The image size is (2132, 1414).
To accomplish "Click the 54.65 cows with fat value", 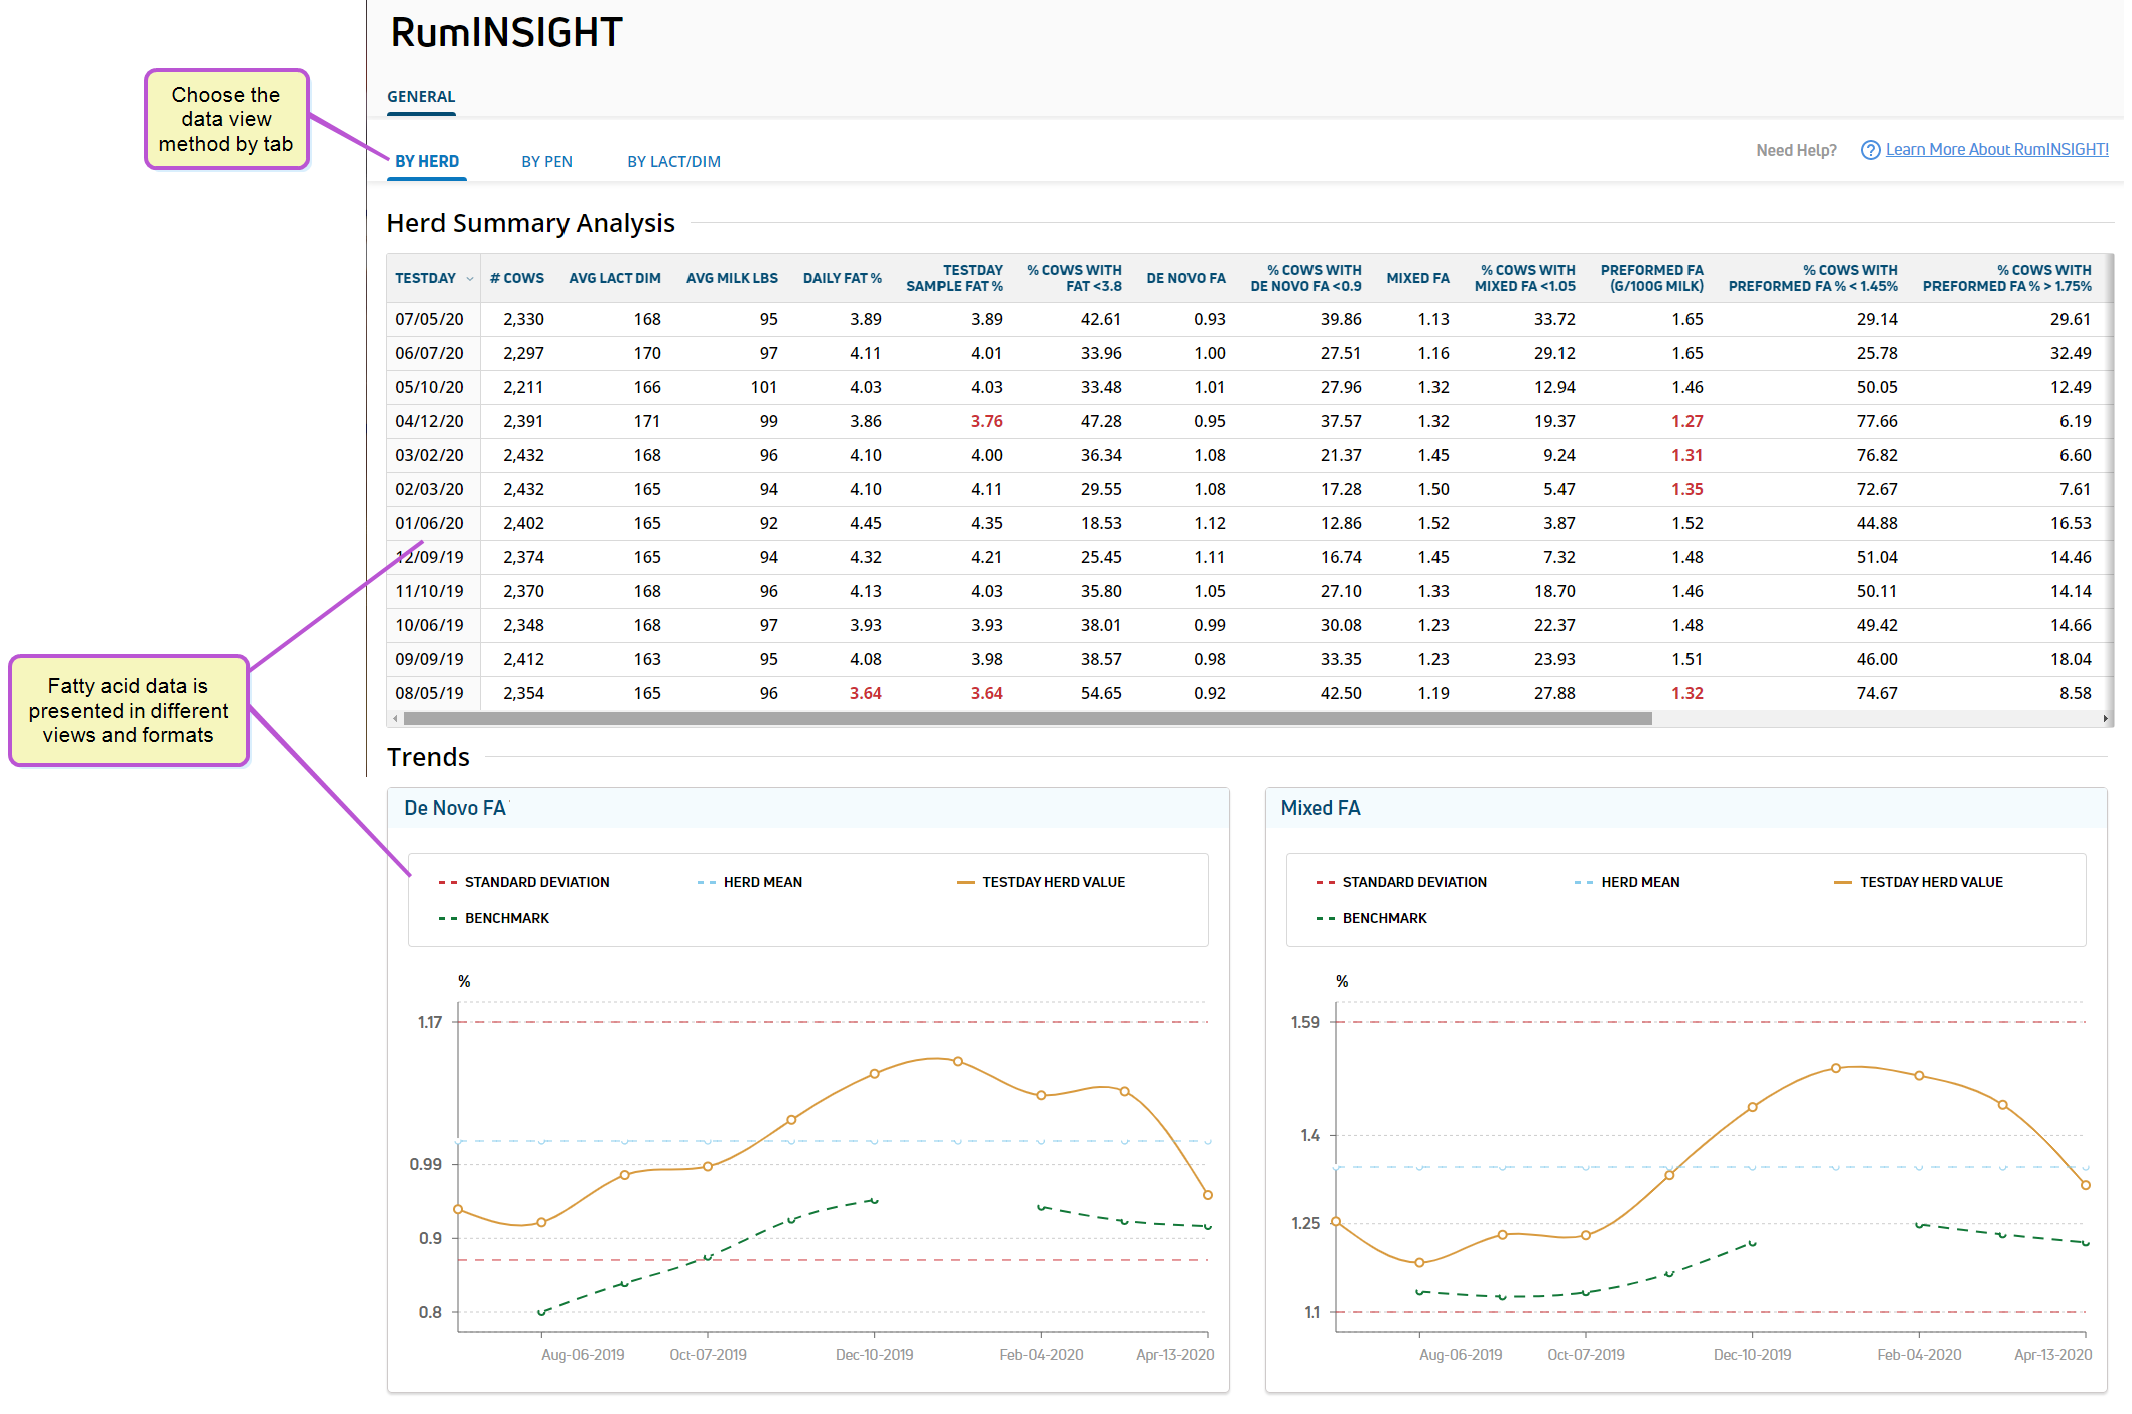I will tap(1101, 693).
